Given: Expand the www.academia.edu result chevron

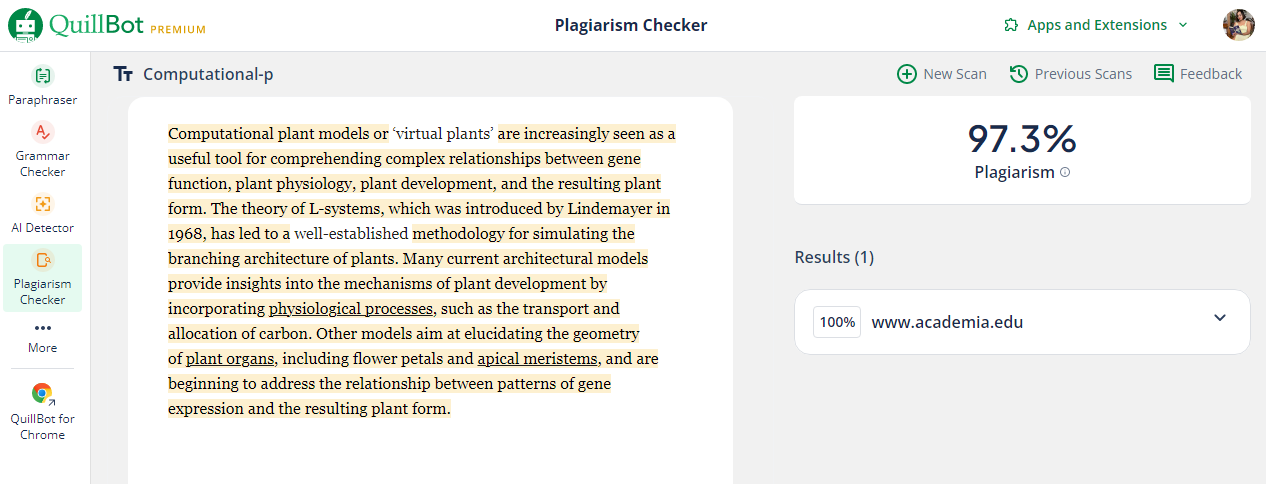Looking at the screenshot, I should click(1219, 318).
